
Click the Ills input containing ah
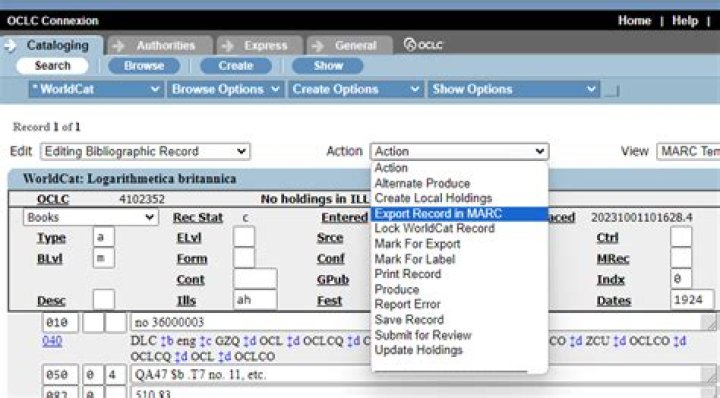(x=255, y=300)
